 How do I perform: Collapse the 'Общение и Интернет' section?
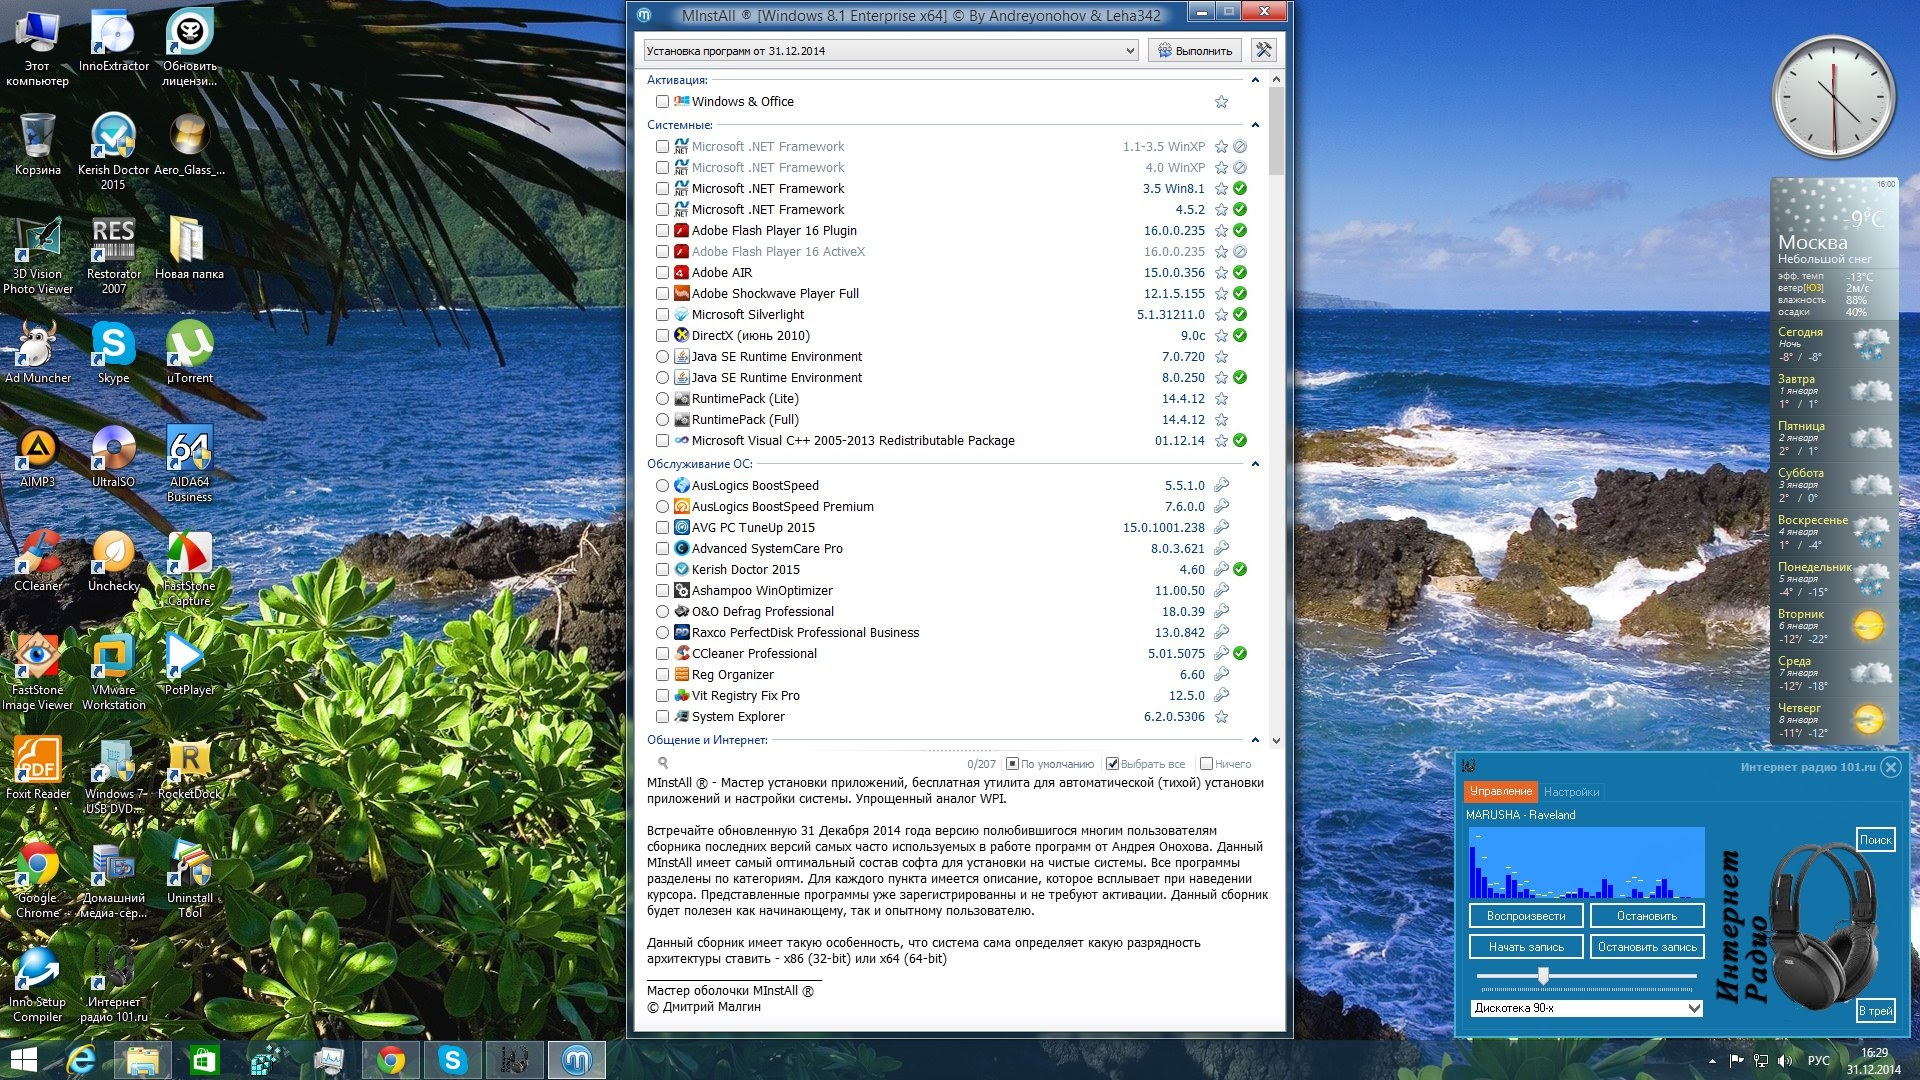[1255, 740]
